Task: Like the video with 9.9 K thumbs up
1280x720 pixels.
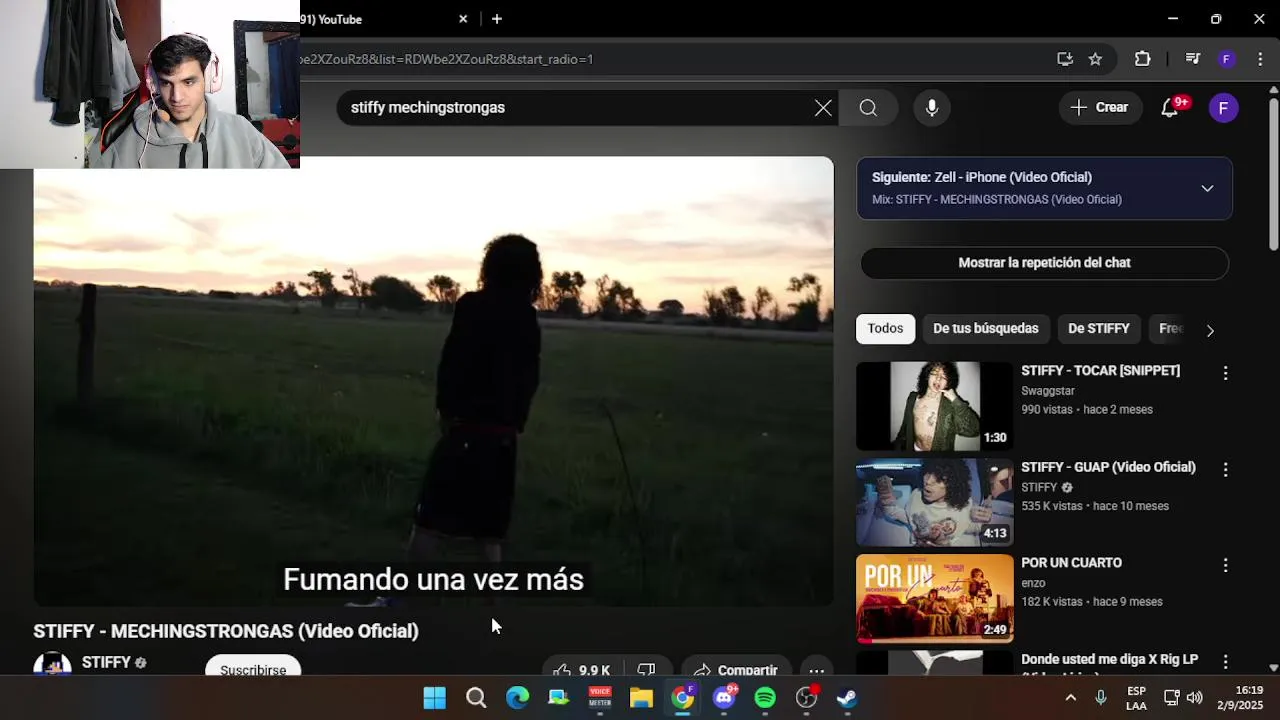Action: pyautogui.click(x=581, y=669)
